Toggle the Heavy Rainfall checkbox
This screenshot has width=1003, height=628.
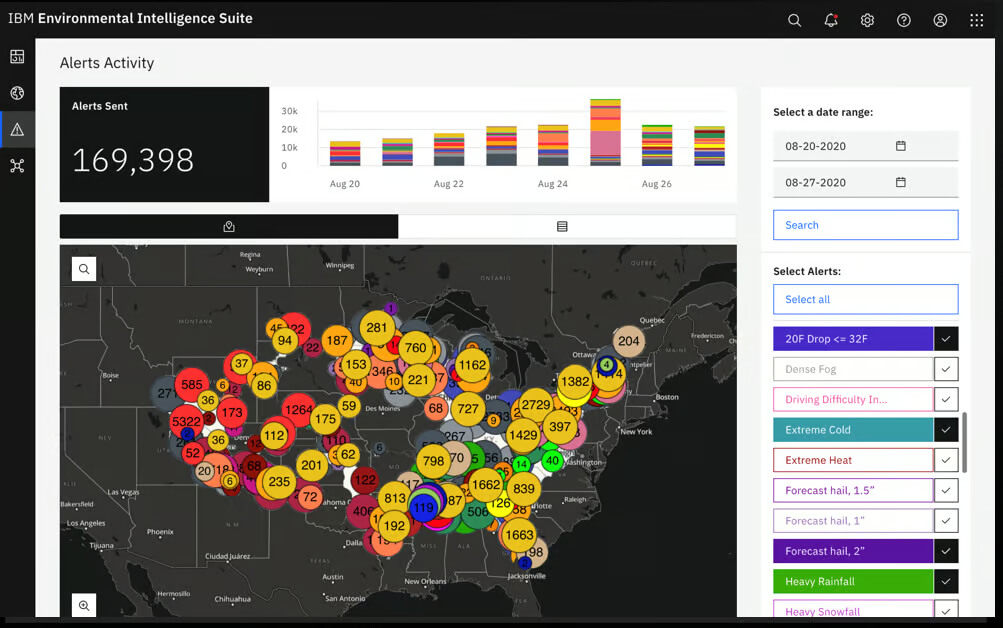(946, 581)
